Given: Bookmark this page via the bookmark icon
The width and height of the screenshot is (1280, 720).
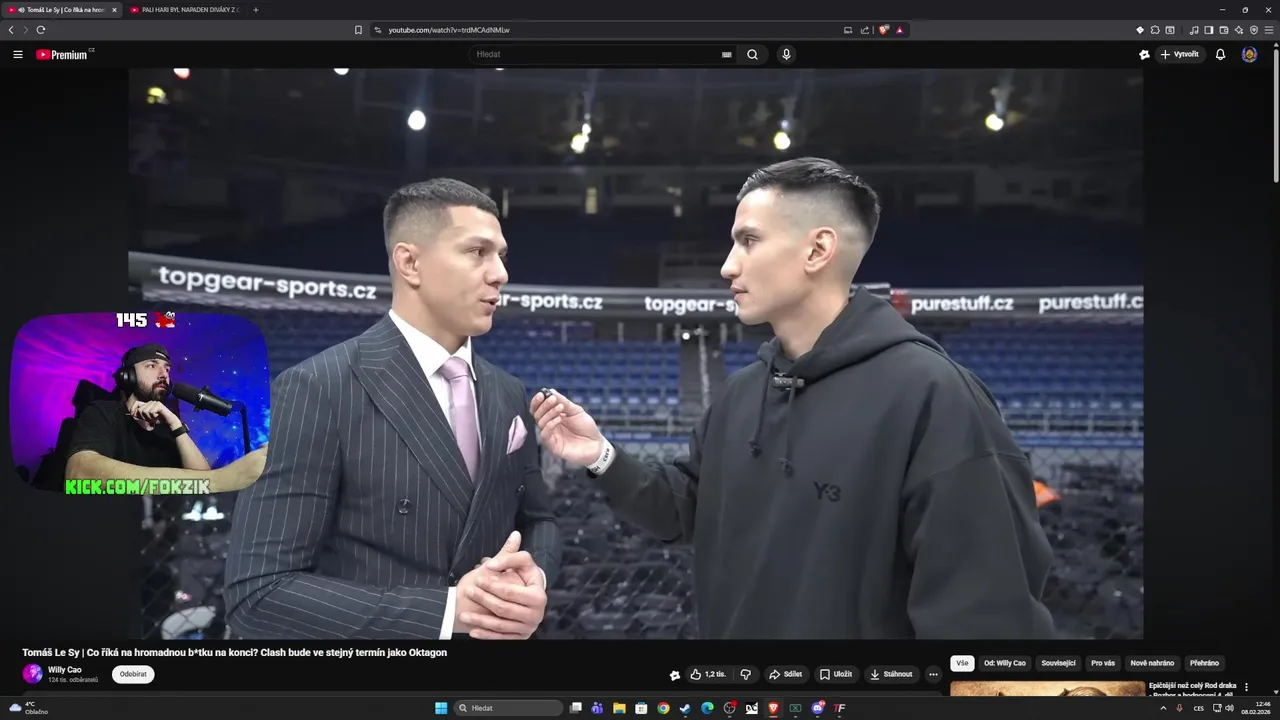Looking at the screenshot, I should tap(358, 30).
